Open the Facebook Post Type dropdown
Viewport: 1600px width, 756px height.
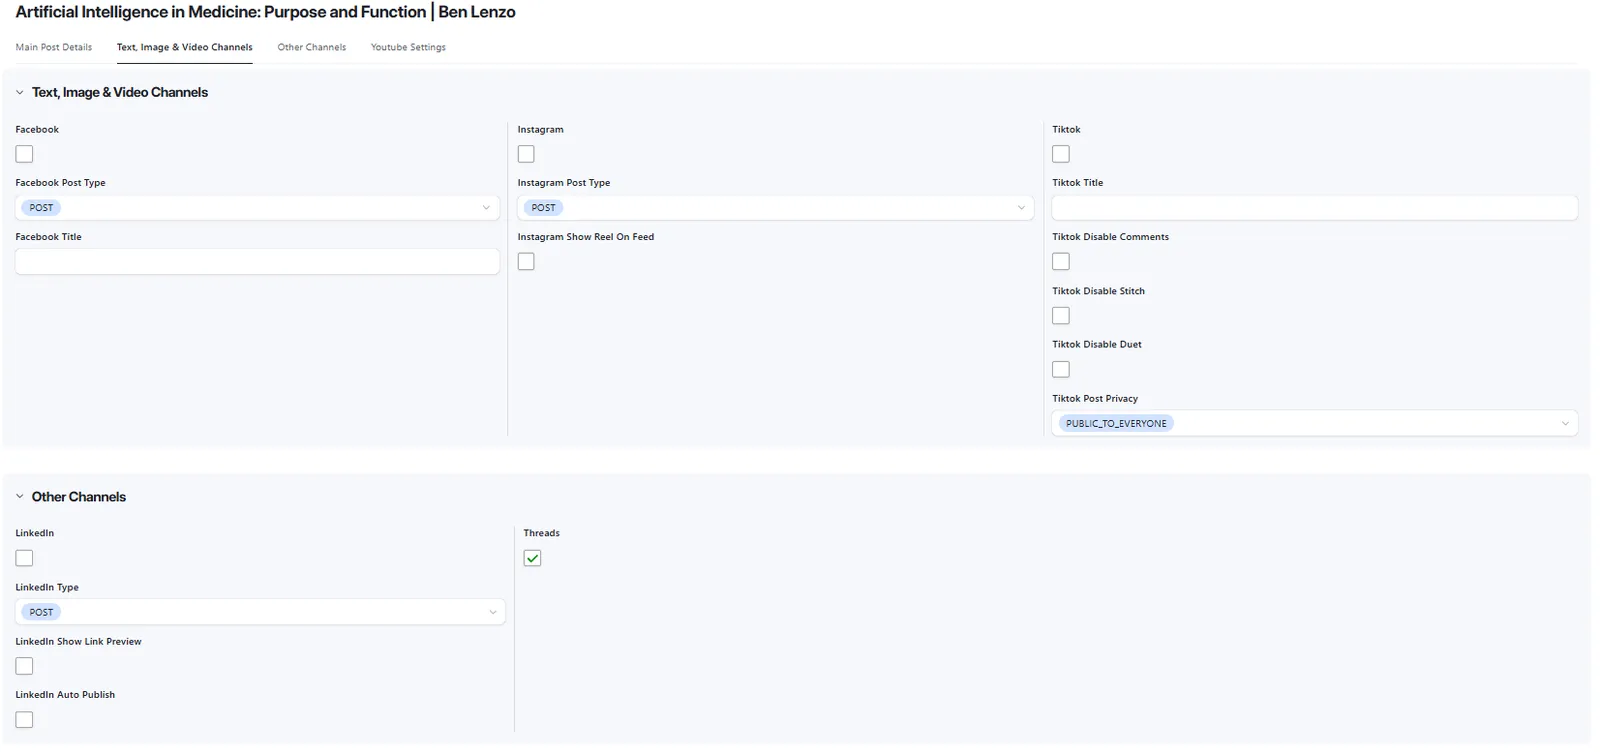[257, 208]
